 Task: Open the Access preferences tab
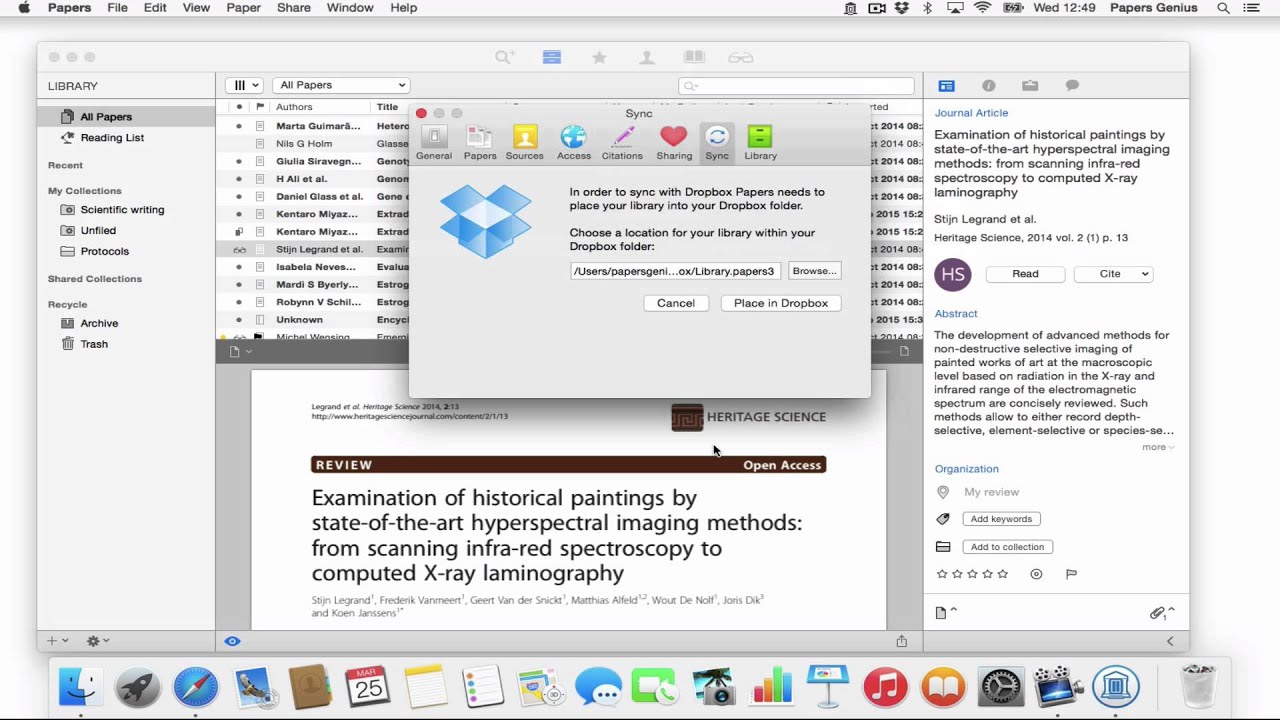pyautogui.click(x=573, y=142)
